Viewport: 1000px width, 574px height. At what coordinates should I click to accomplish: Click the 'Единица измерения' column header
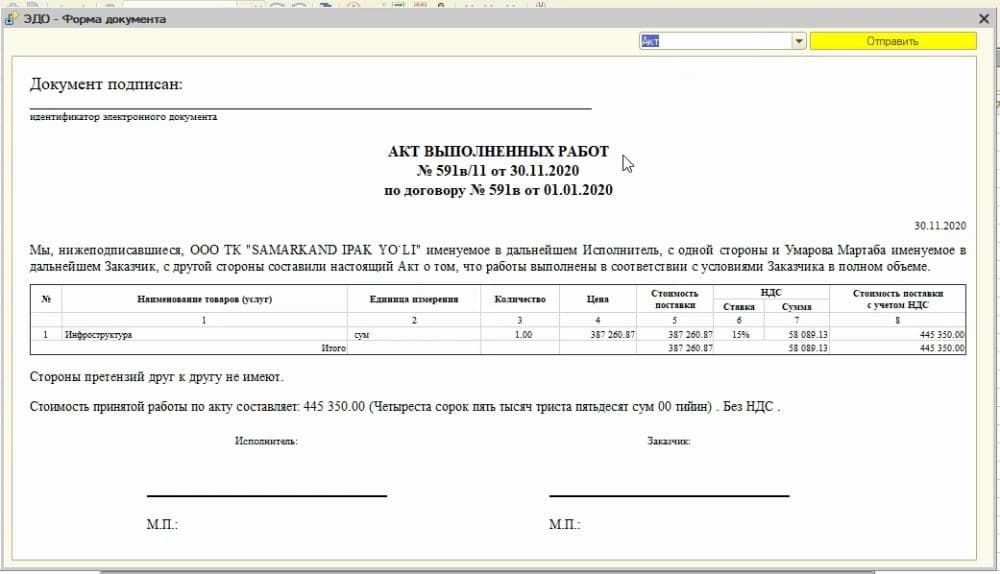click(x=414, y=299)
